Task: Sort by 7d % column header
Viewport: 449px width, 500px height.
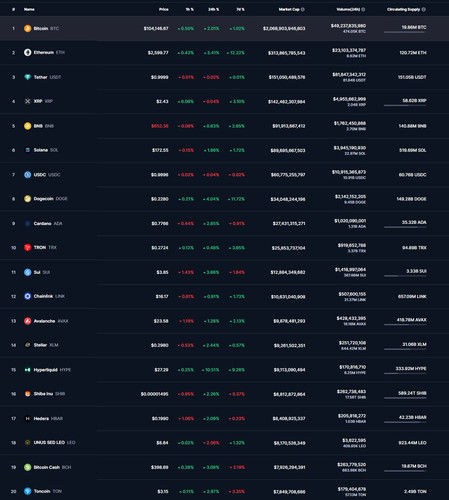Action: (240, 9)
